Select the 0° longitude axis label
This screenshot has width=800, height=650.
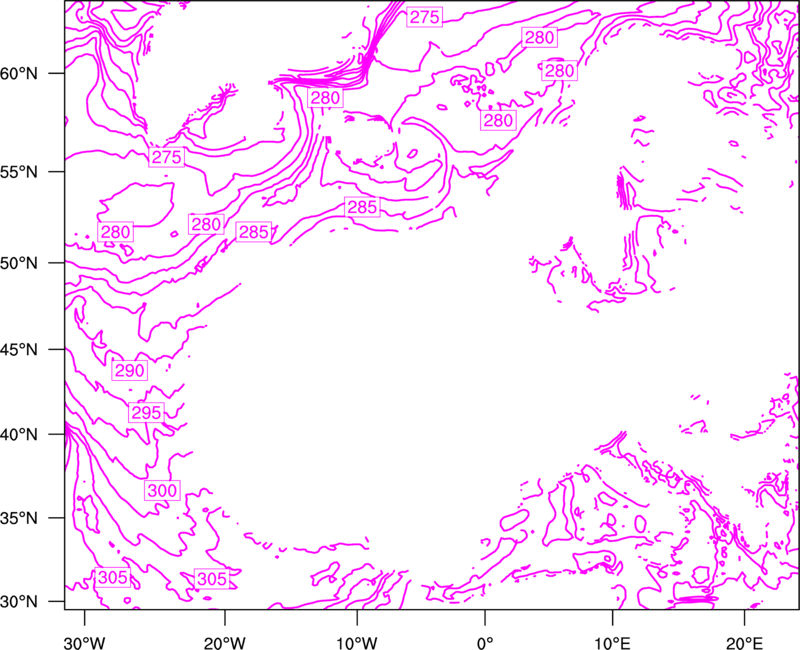point(485,643)
